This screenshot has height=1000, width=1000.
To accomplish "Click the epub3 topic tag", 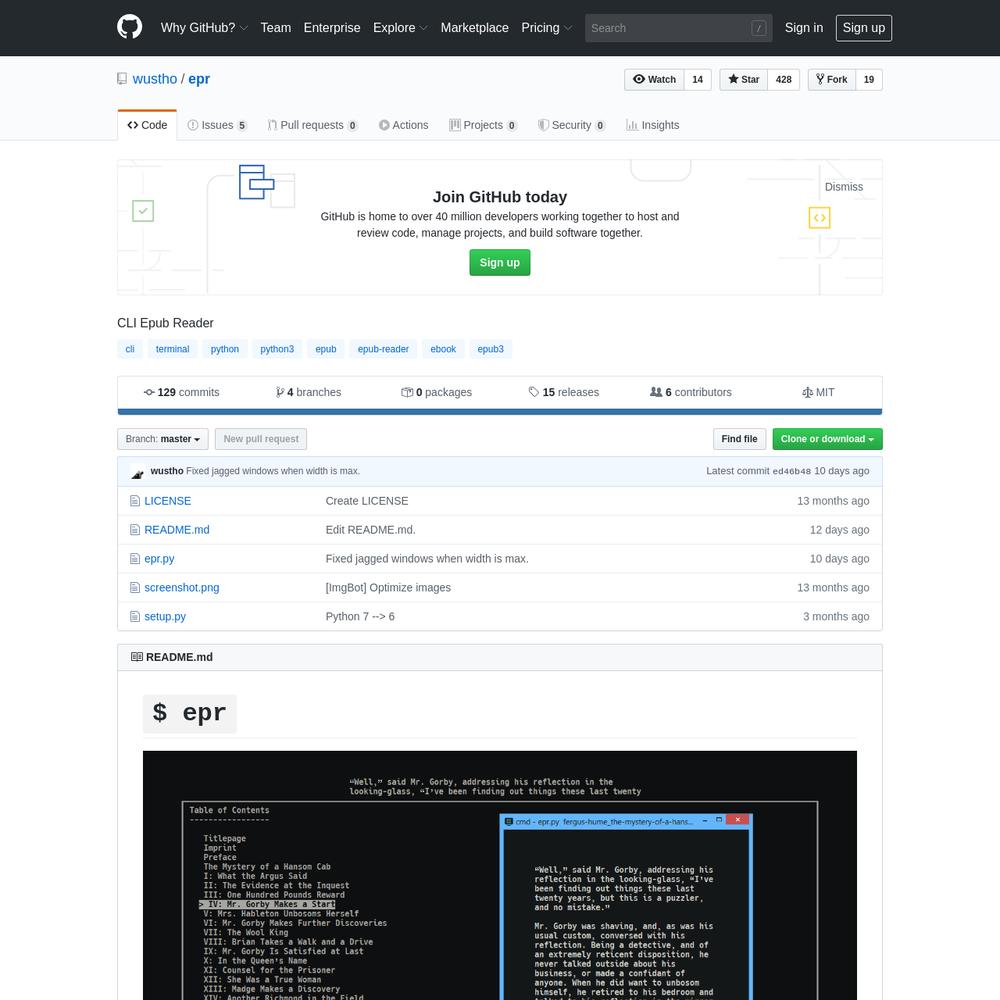I will [x=490, y=349].
